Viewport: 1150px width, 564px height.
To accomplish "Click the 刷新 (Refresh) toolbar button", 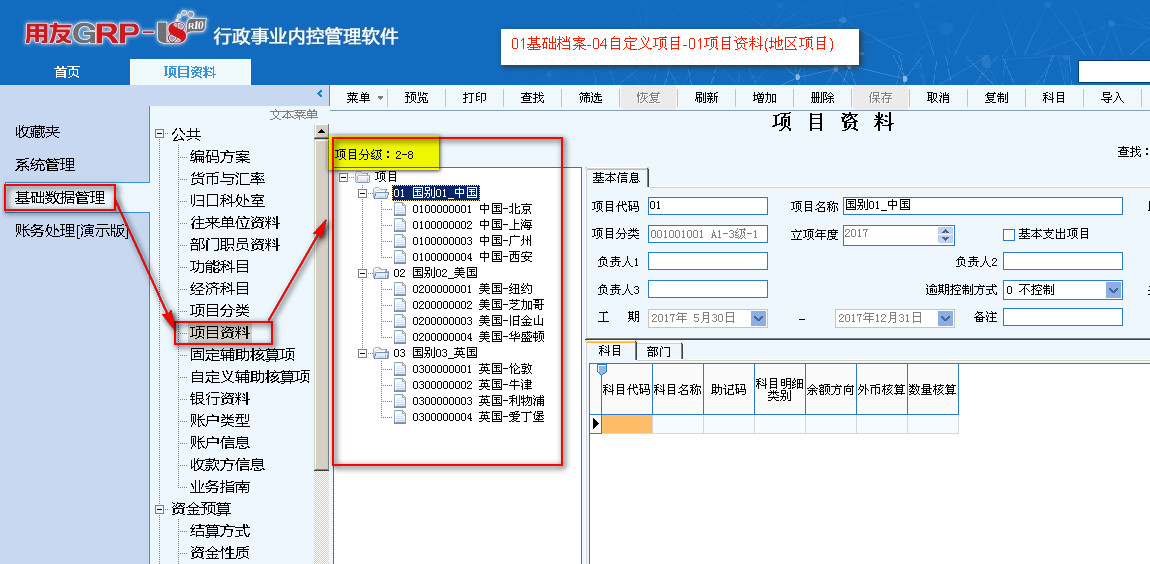I will [x=706, y=98].
